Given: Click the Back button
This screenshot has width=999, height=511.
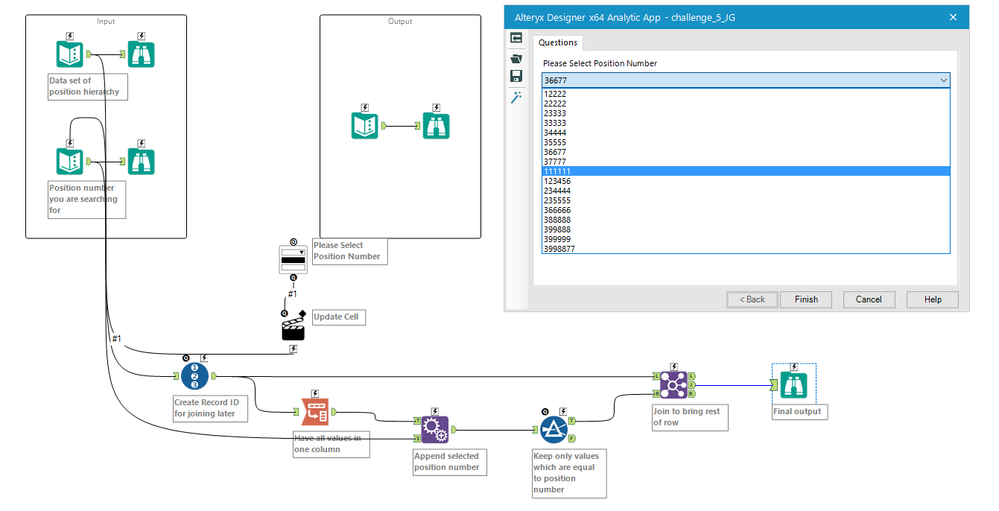Looking at the screenshot, I should point(752,299).
